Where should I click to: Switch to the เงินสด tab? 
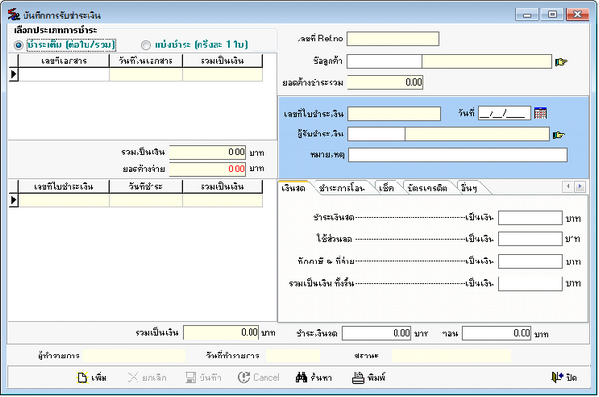pos(293,188)
